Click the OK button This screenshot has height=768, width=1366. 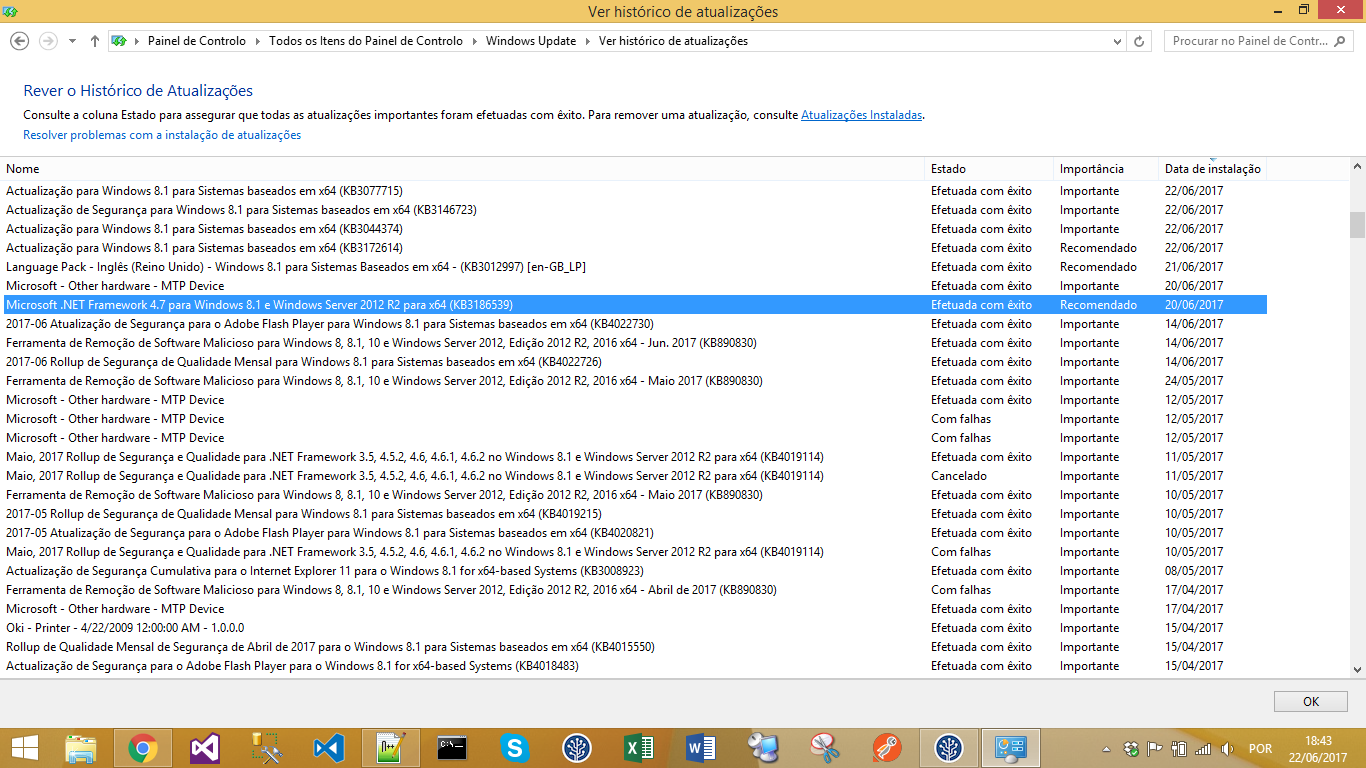click(1311, 701)
